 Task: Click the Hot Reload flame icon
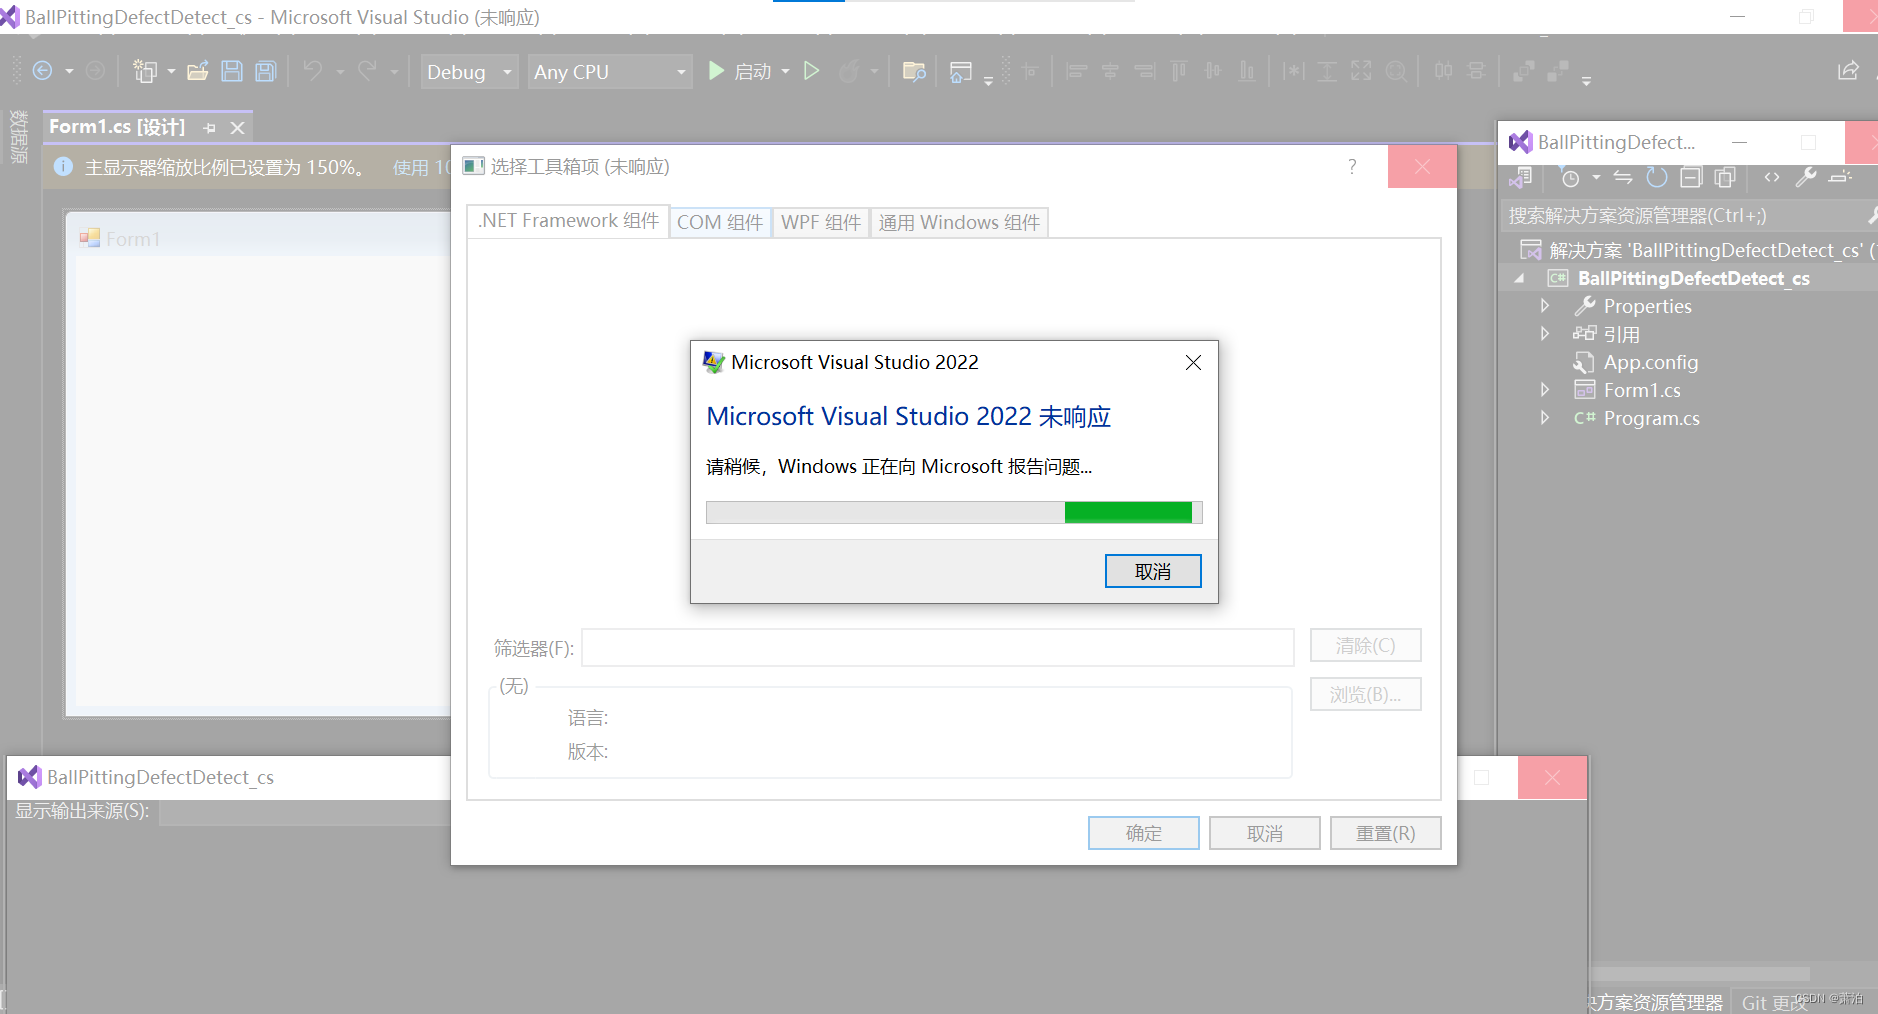[x=849, y=71]
